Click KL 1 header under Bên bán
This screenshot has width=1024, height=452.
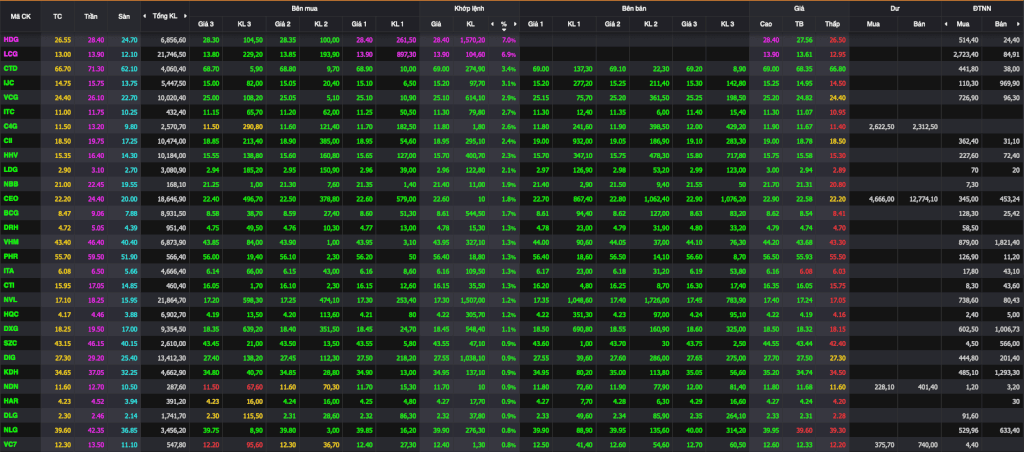click(x=573, y=24)
